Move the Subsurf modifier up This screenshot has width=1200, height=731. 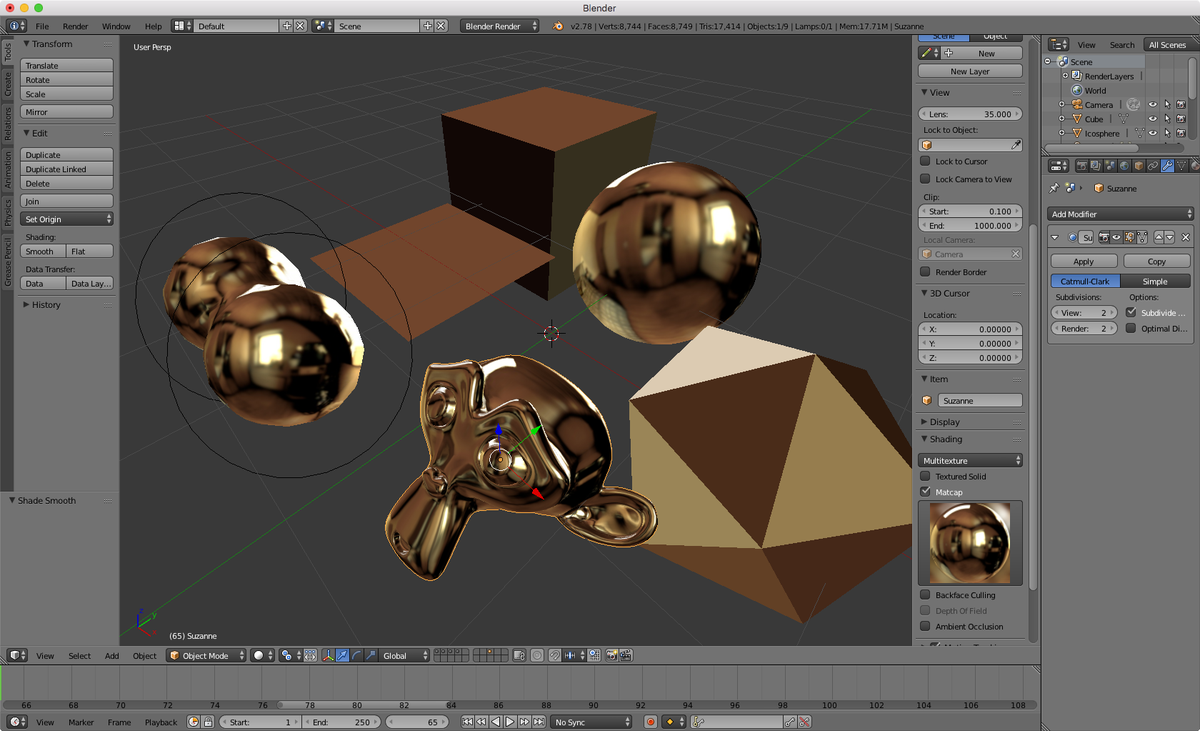[1159, 237]
